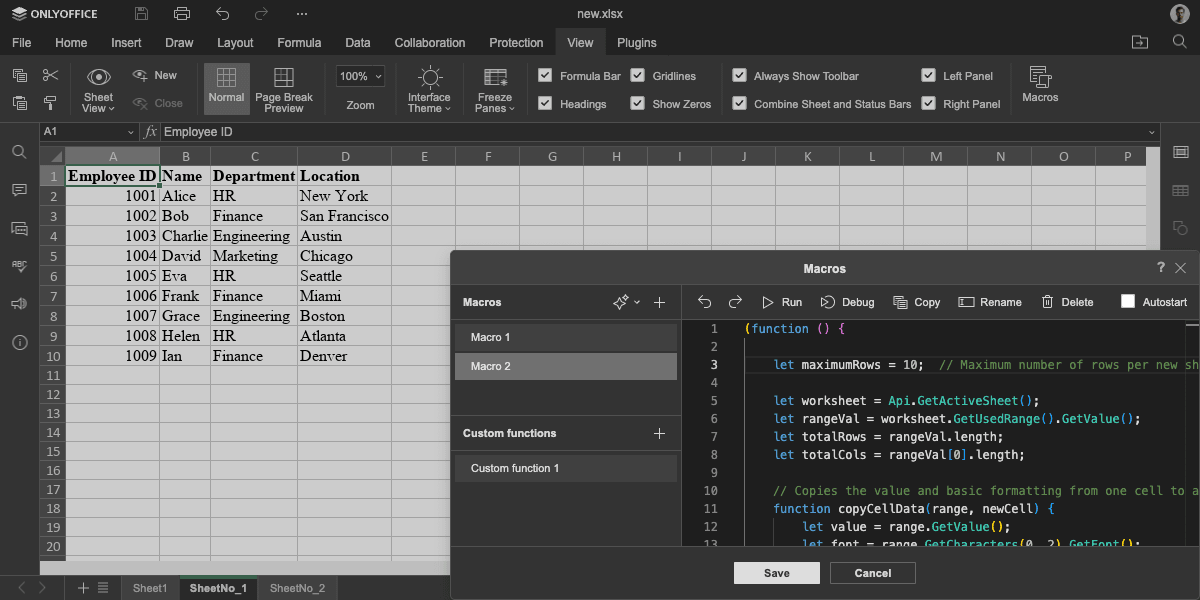Viewport: 1200px width, 600px height.
Task: Open Comments panel in left sidebar
Action: (x=19, y=190)
